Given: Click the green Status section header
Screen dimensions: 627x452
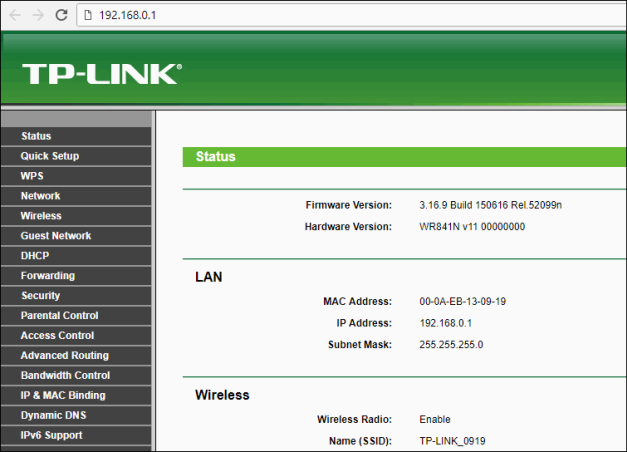Looking at the screenshot, I should tap(405, 157).
